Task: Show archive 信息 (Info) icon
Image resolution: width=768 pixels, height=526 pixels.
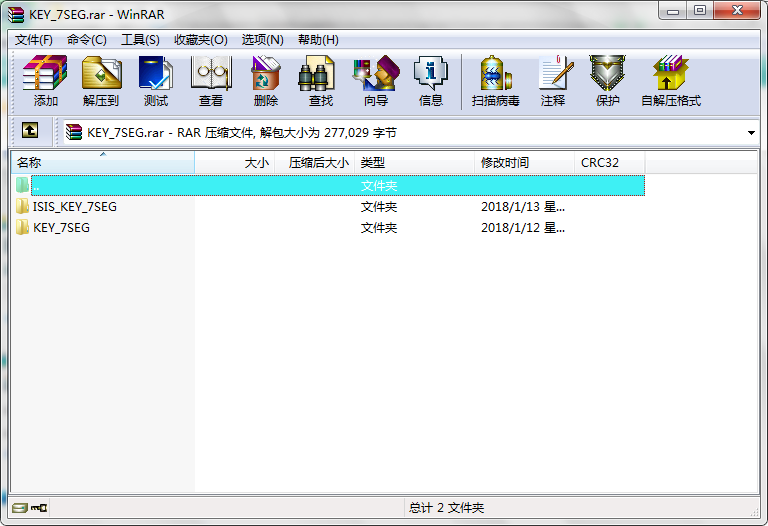Action: pos(431,73)
